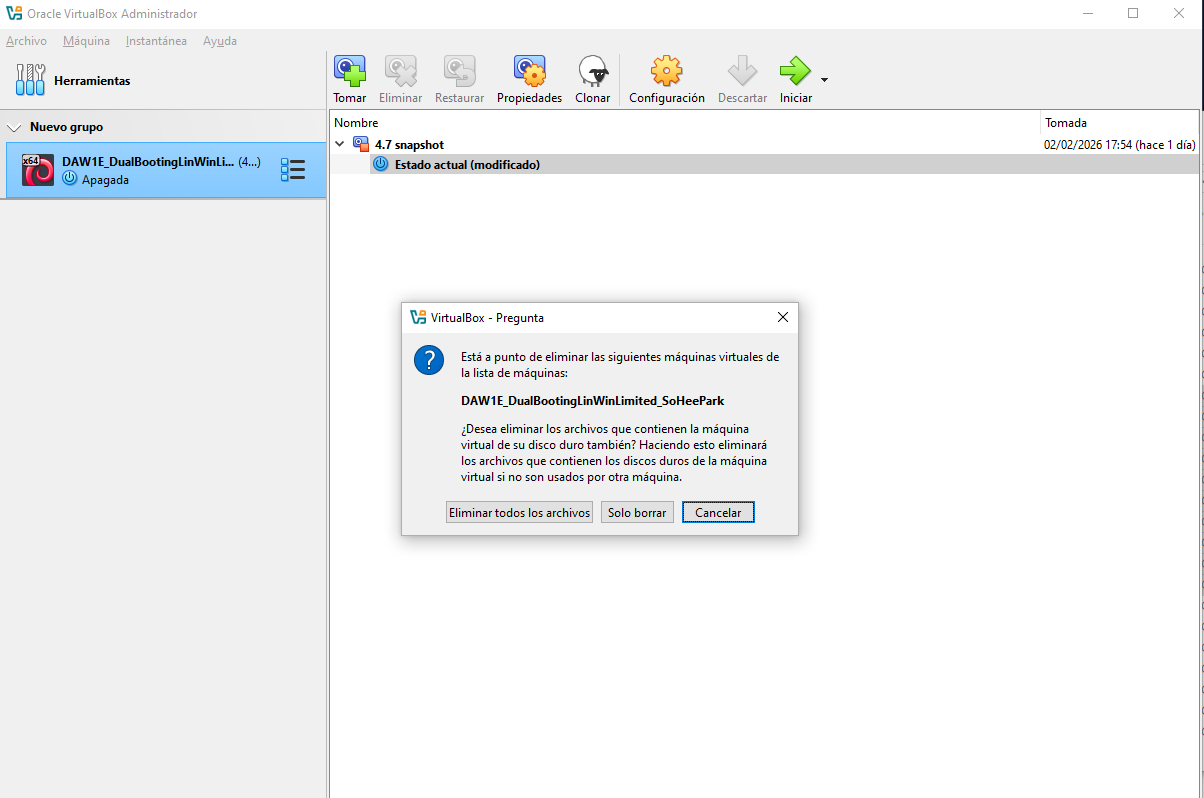Click the question mark dialog icon
Image resolution: width=1204 pixels, height=798 pixels.
pyautogui.click(x=429, y=361)
